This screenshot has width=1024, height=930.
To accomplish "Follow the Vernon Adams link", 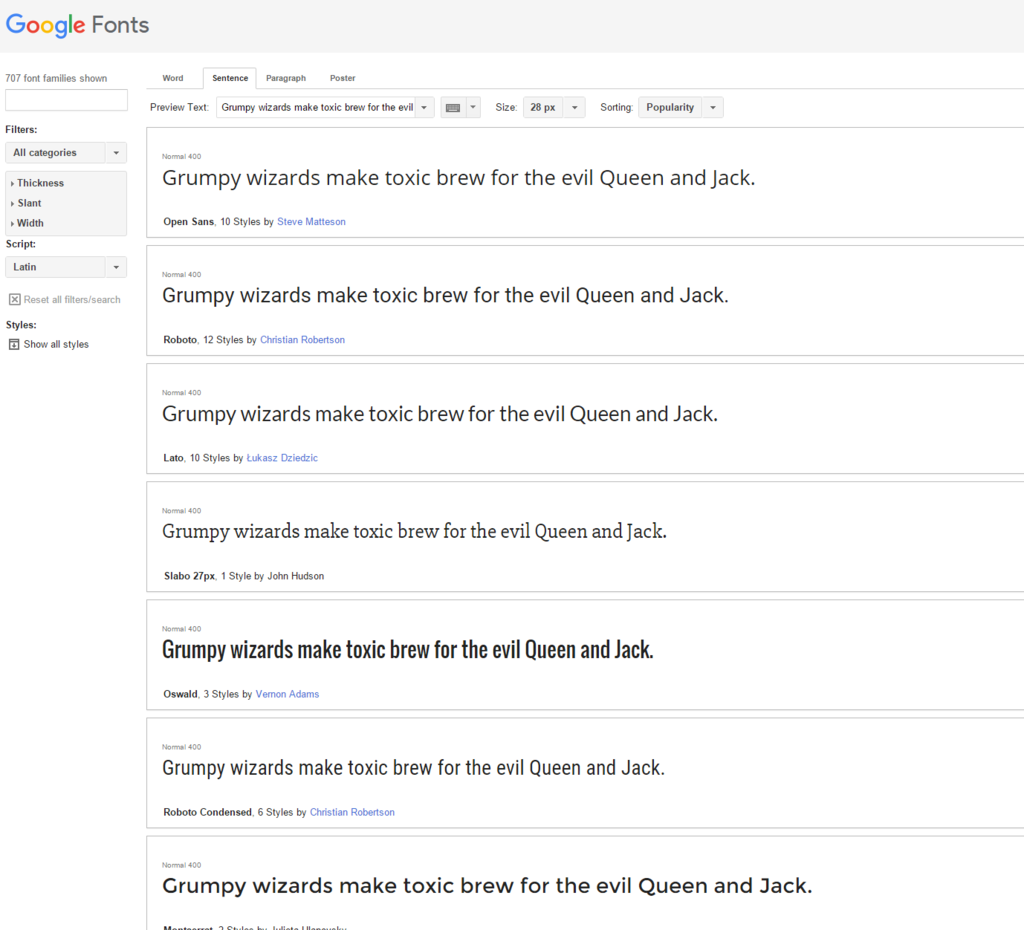I will pos(287,694).
